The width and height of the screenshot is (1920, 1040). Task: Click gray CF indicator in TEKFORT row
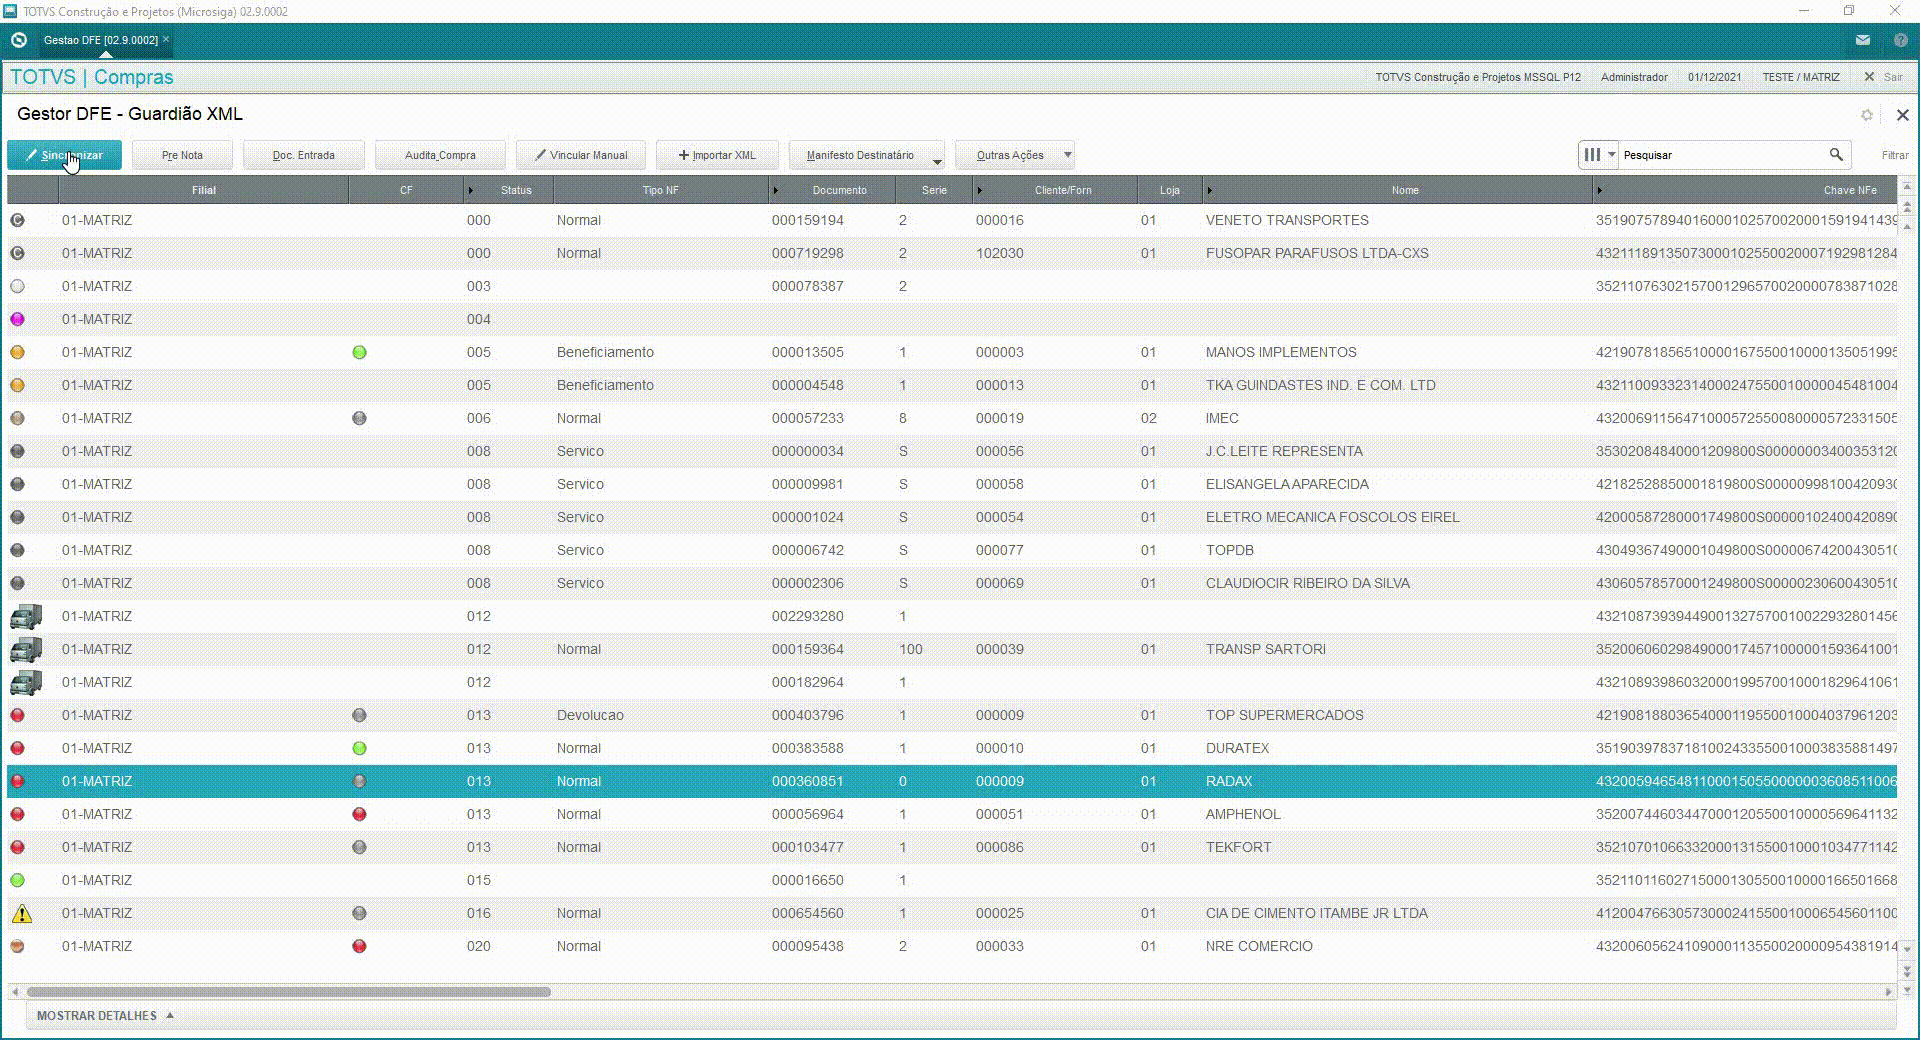[359, 847]
